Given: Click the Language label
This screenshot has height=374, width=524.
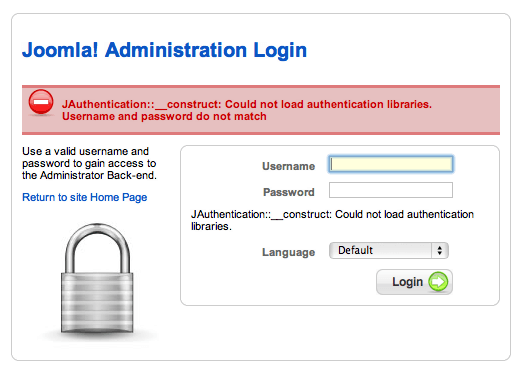Looking at the screenshot, I should pos(288,252).
